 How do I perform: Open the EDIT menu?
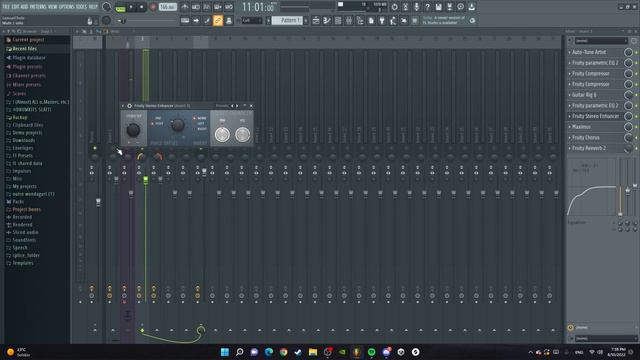(16, 7)
